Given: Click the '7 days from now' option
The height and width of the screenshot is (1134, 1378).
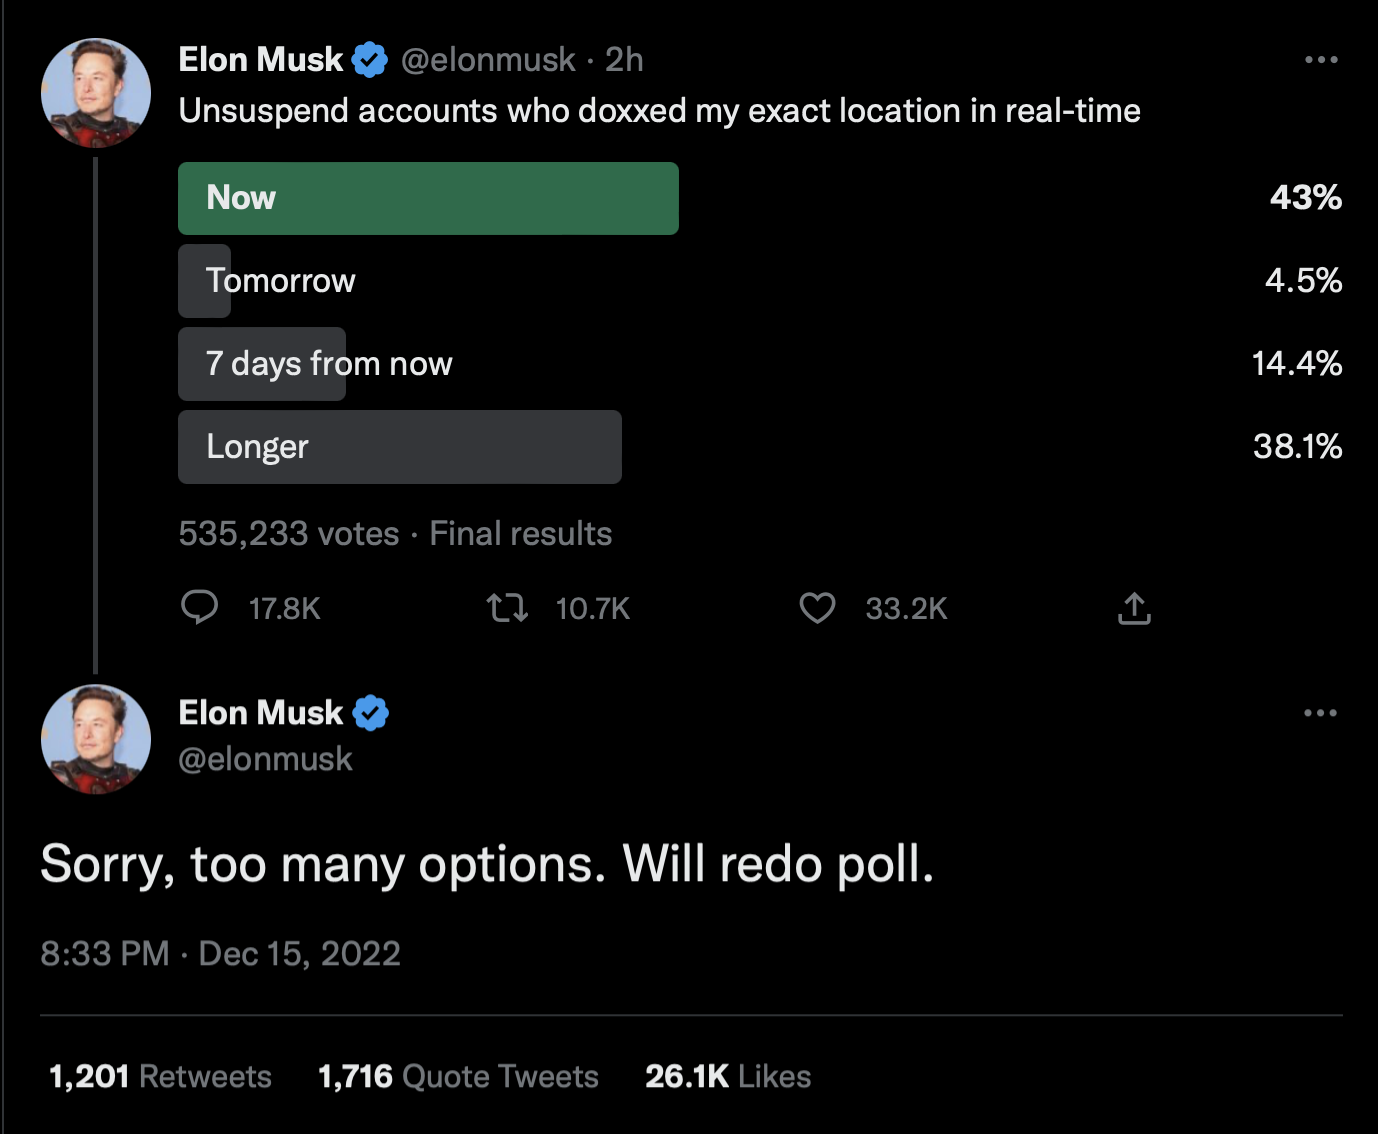Looking at the screenshot, I should coord(328,364).
